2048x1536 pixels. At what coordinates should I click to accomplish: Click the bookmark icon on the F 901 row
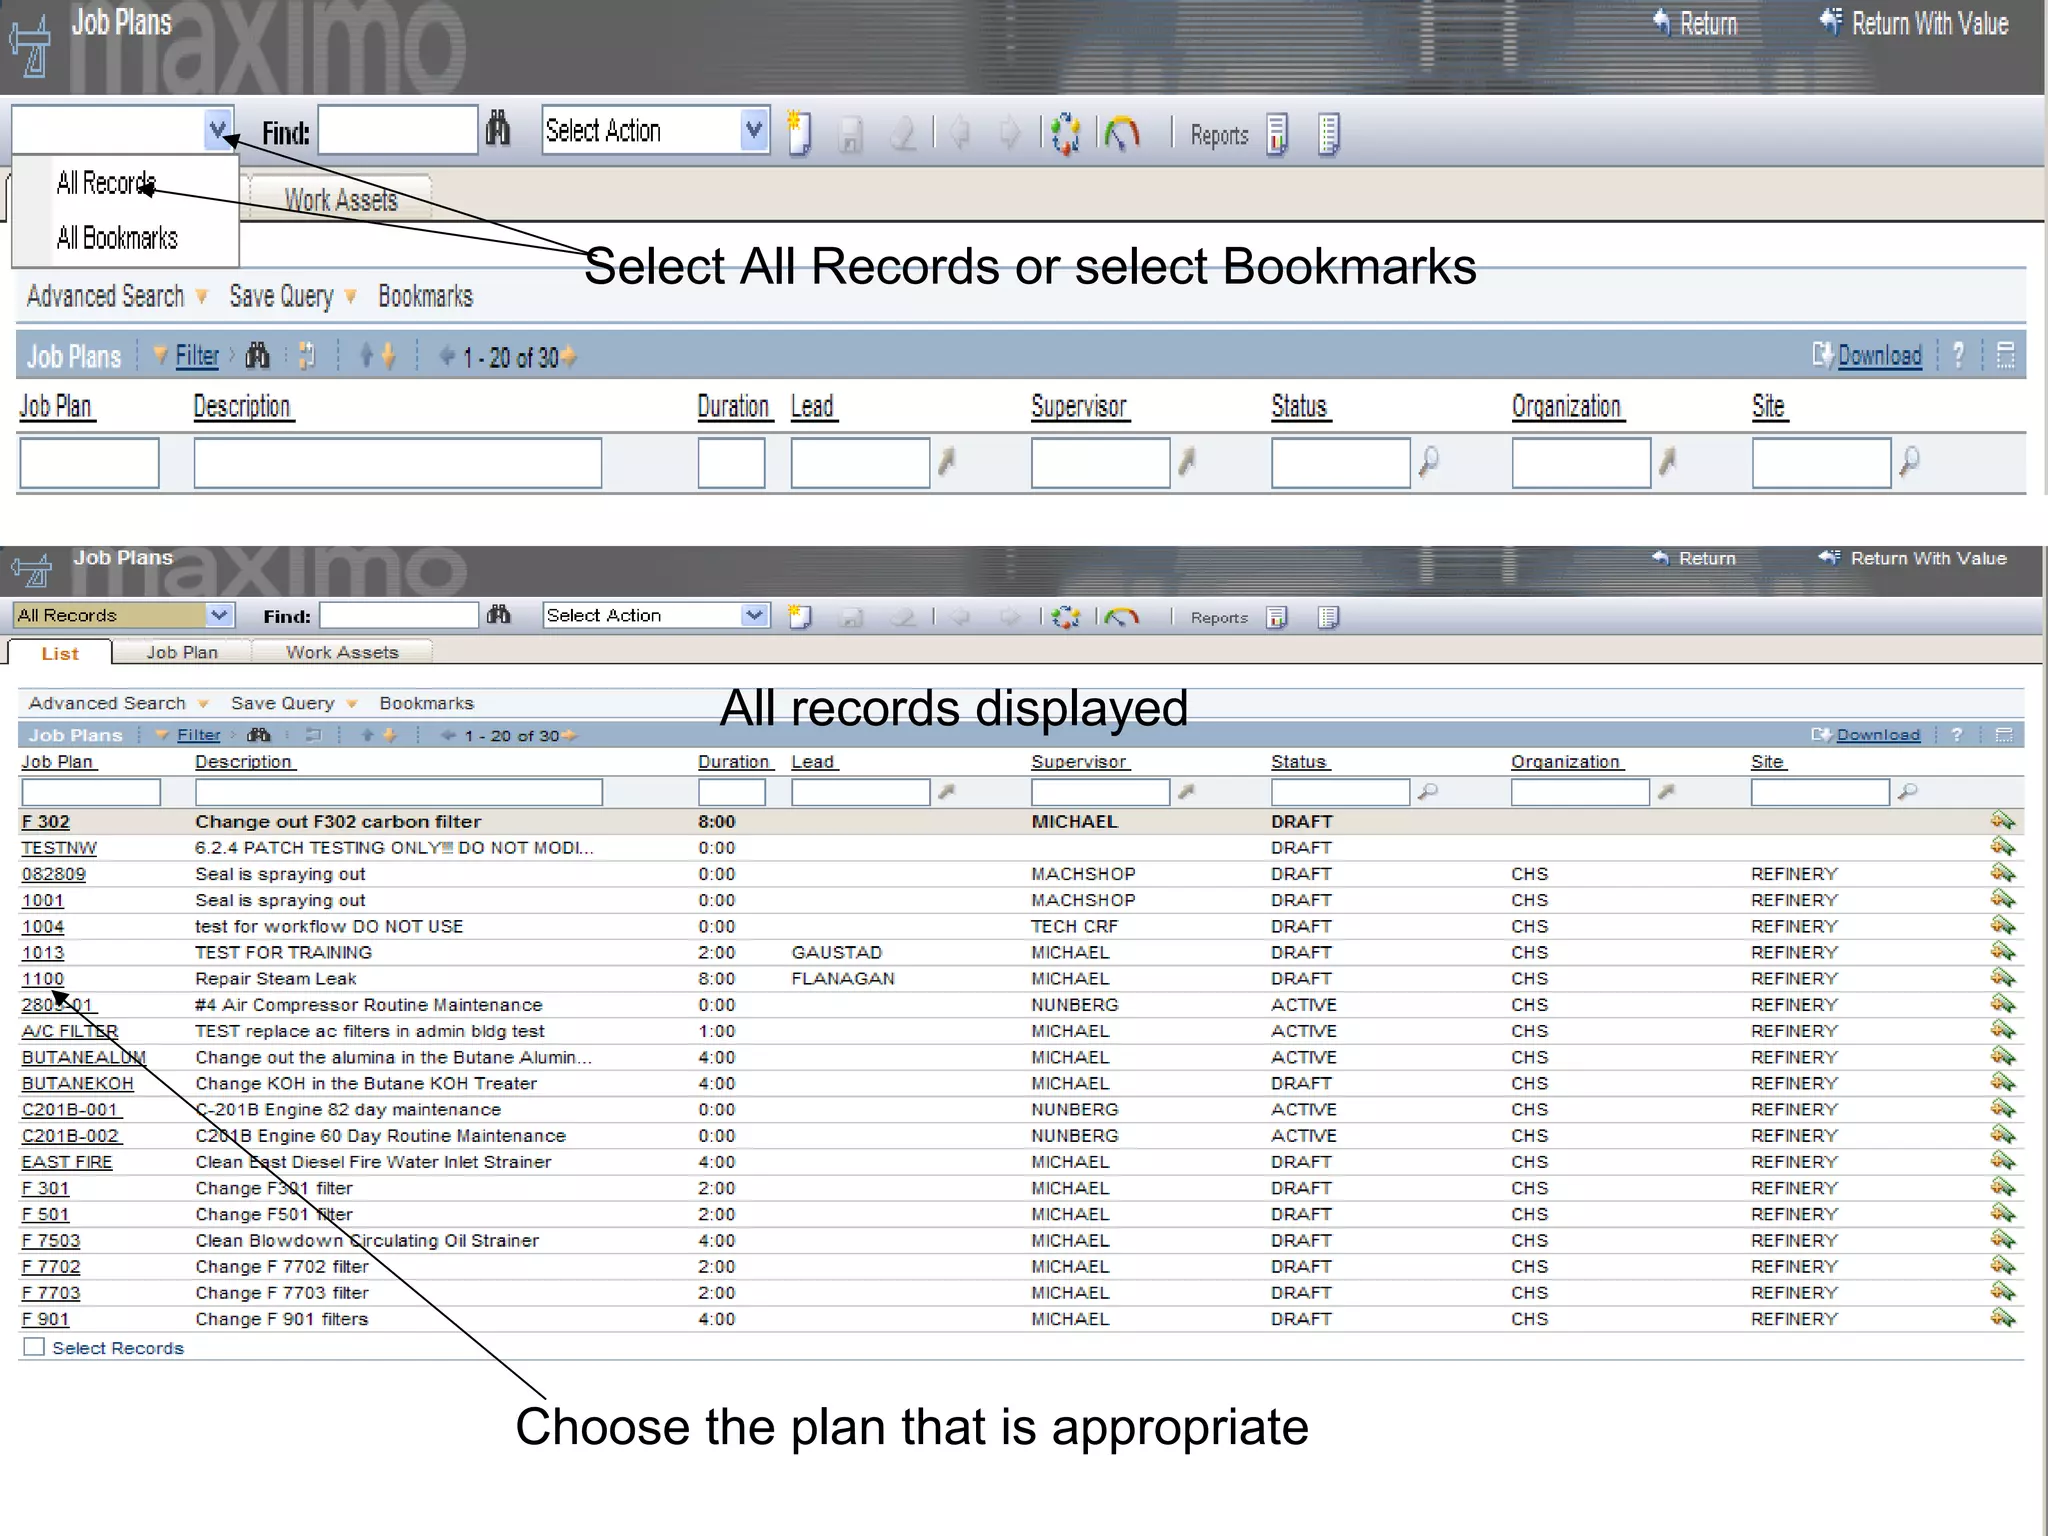(x=2002, y=1318)
